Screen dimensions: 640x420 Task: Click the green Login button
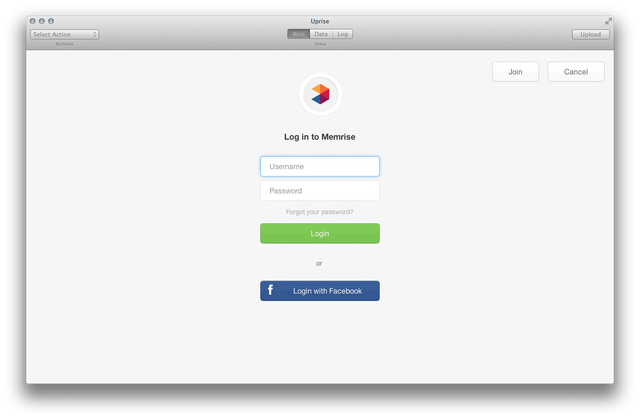(320, 233)
